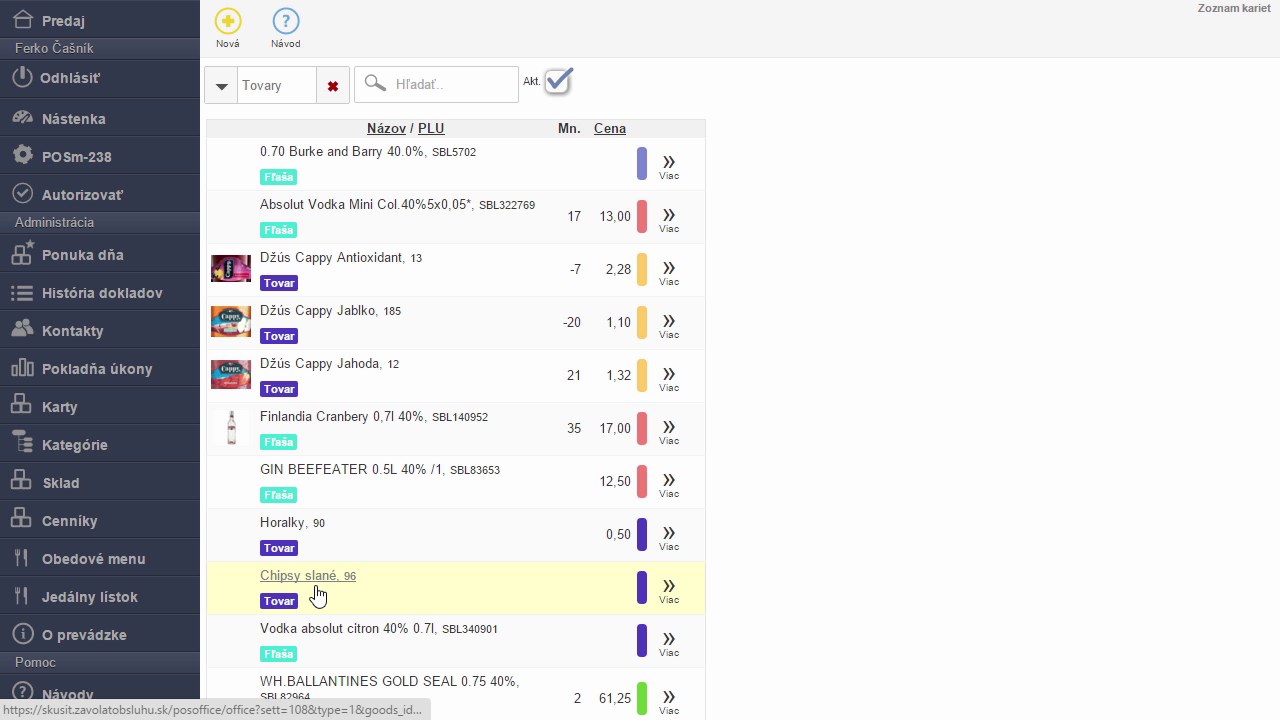Open Chipsy slané item link
The image size is (1280, 720).
[308, 575]
